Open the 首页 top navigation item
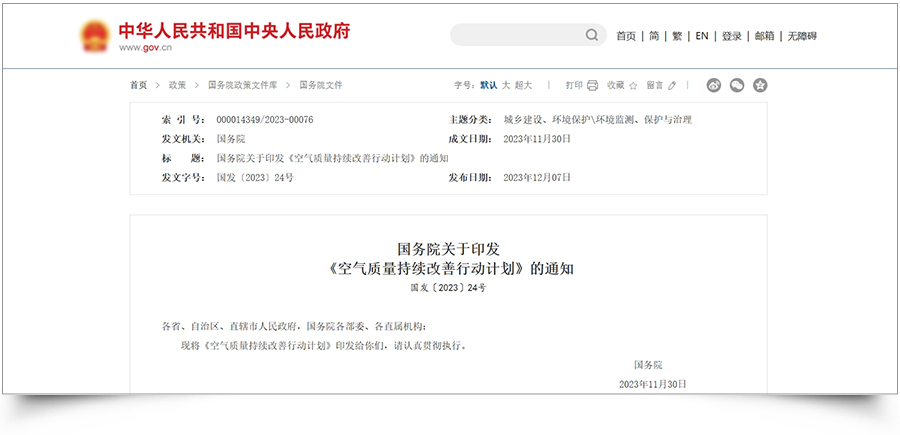Image resolution: width=900 pixels, height=435 pixels. click(626, 36)
